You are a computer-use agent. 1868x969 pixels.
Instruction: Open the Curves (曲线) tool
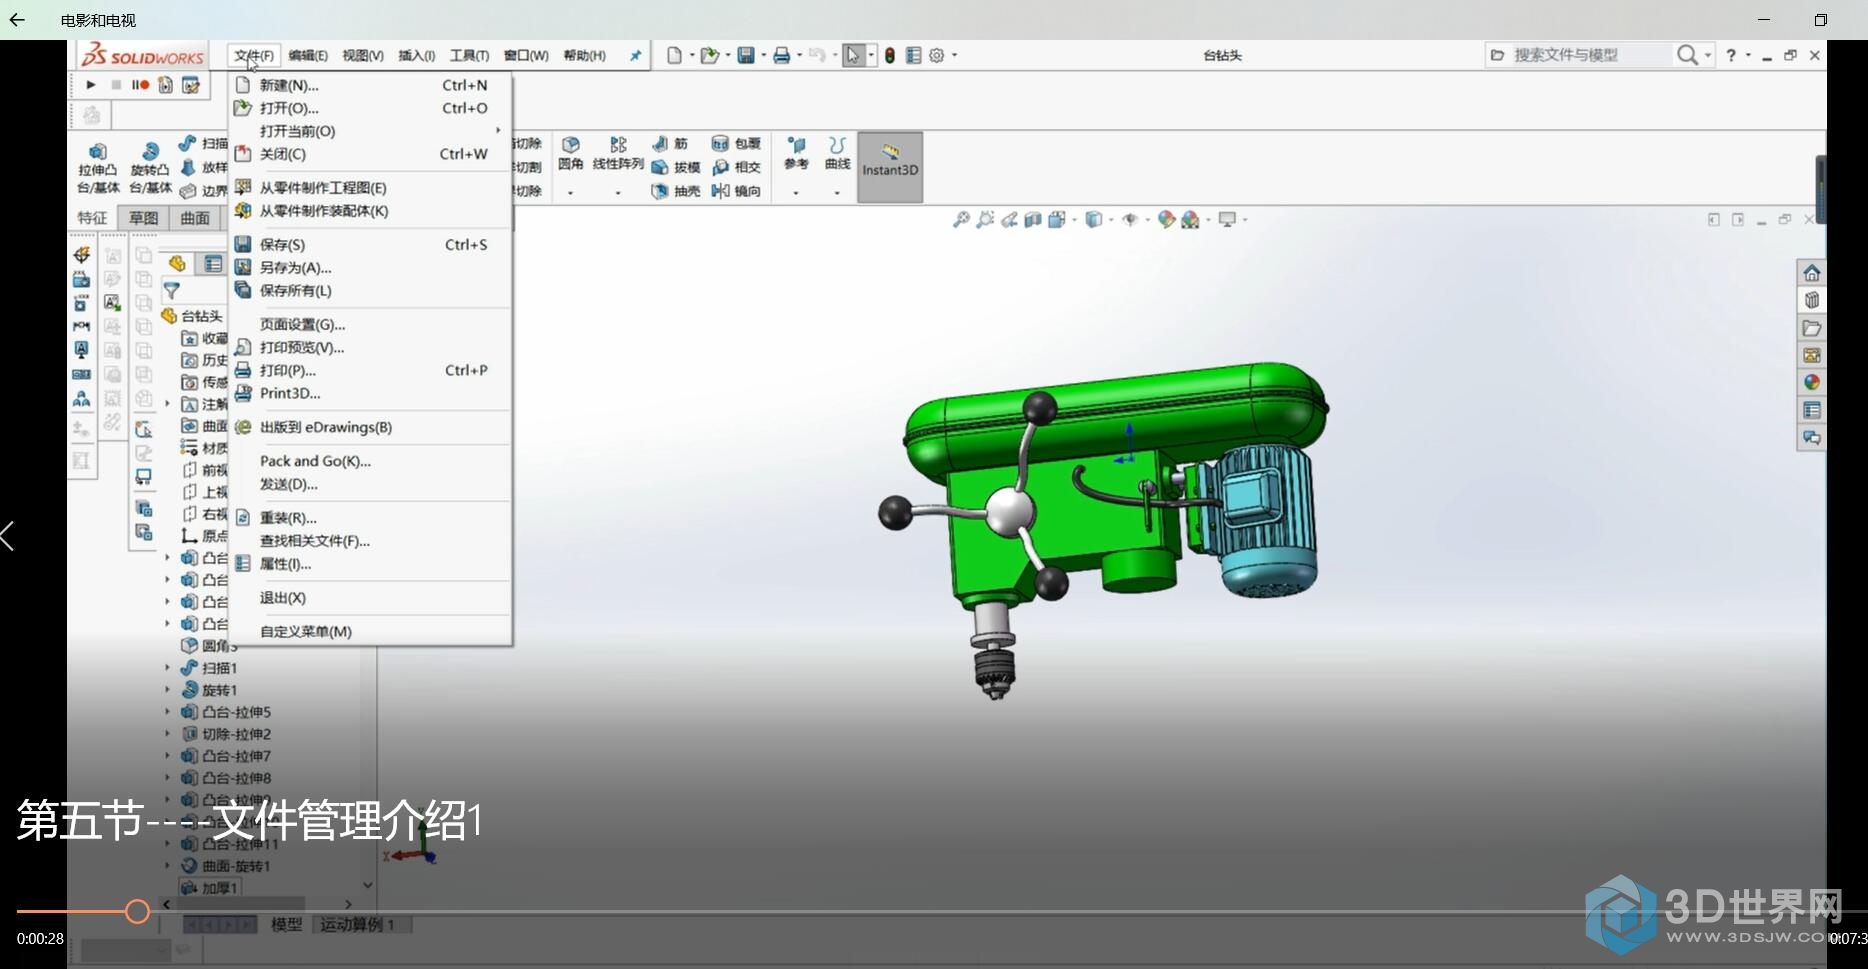pos(837,153)
